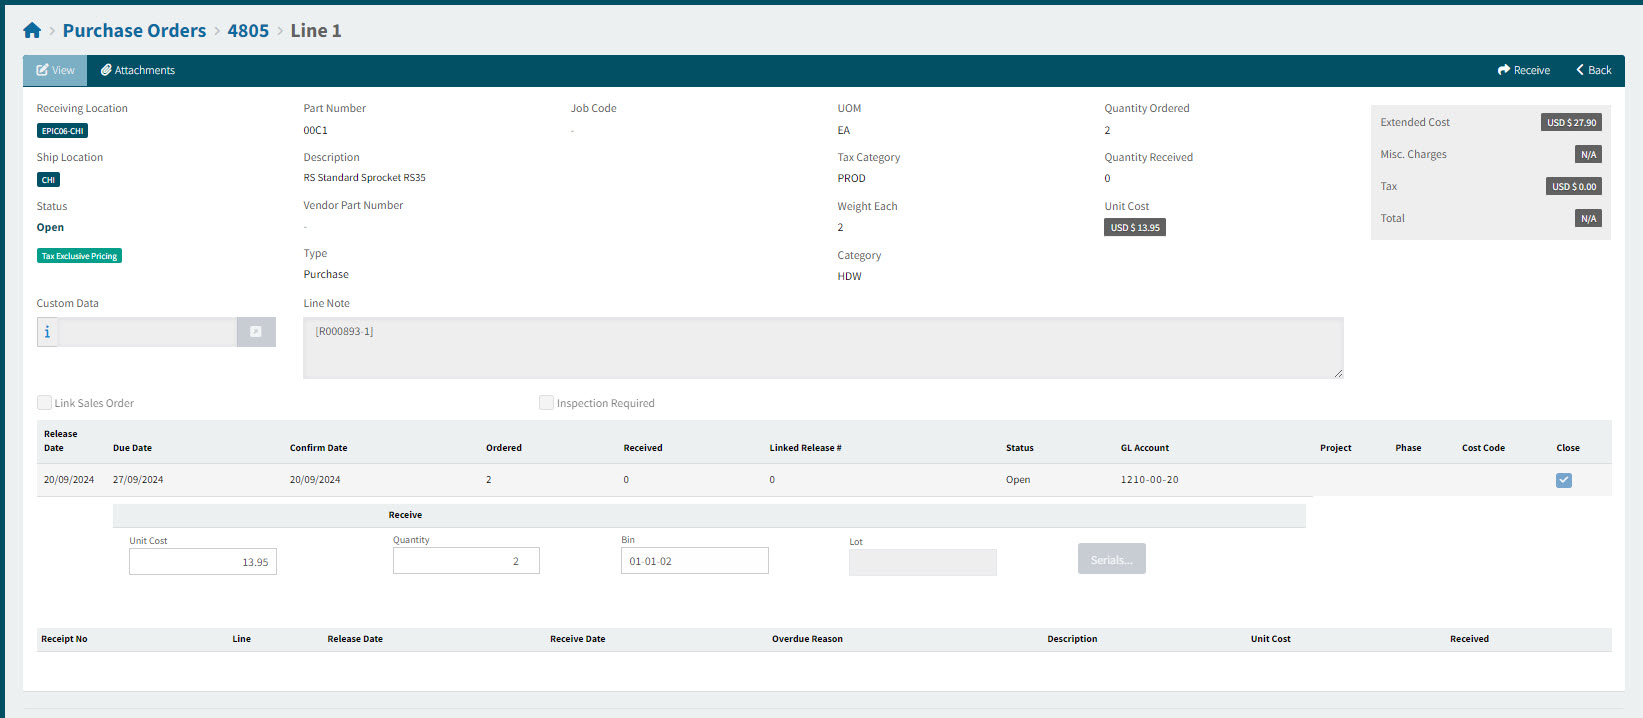Go to the home page icon
This screenshot has height=718, width=1643.
(32, 31)
